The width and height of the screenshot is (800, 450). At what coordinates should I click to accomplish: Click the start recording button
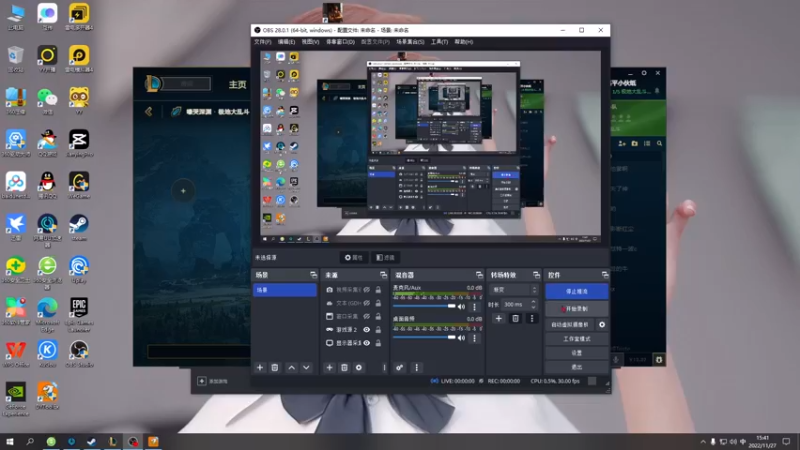tap(577, 309)
